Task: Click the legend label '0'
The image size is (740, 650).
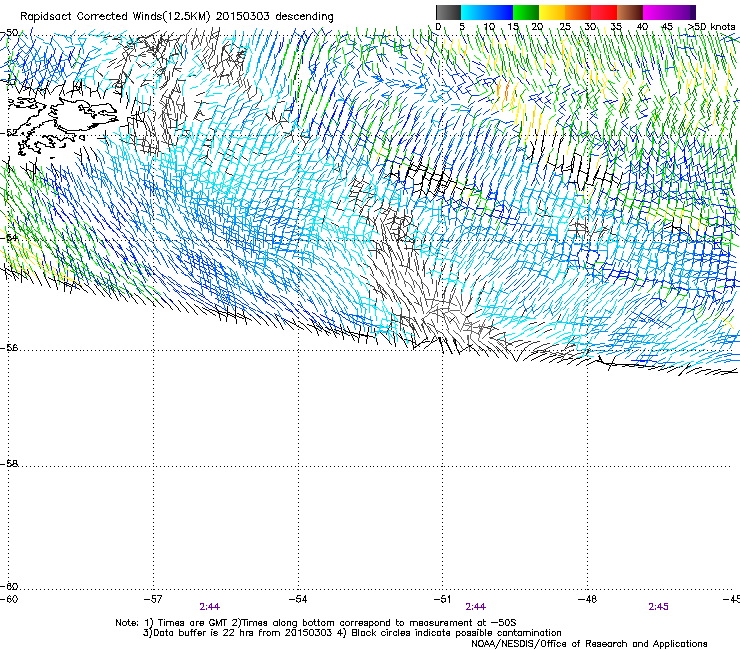Action: tap(438, 27)
